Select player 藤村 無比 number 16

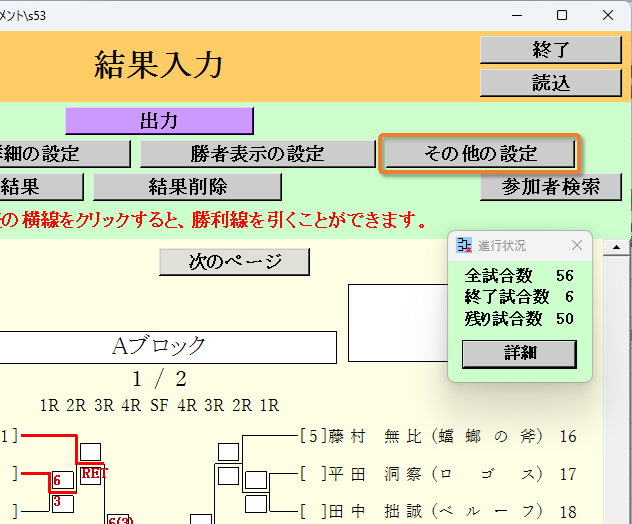click(x=438, y=436)
